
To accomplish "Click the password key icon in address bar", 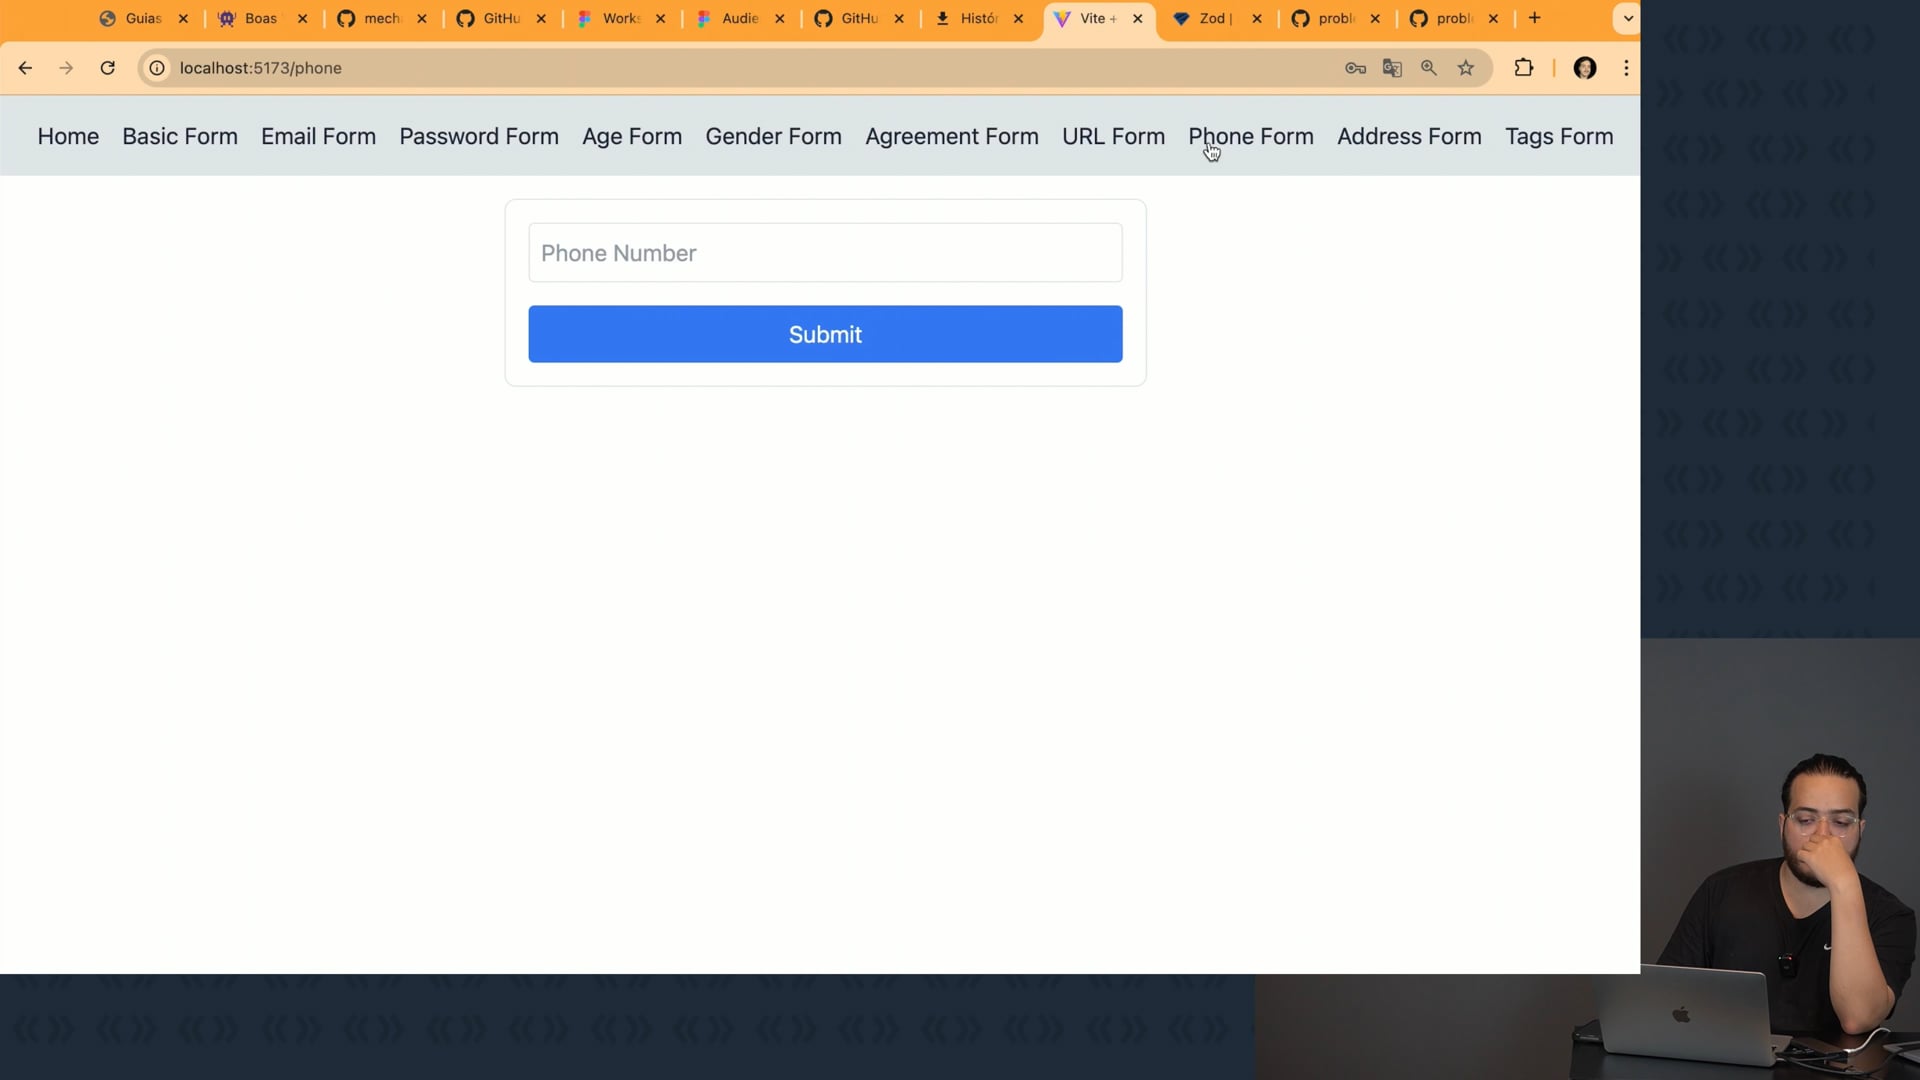I will [x=1355, y=68].
